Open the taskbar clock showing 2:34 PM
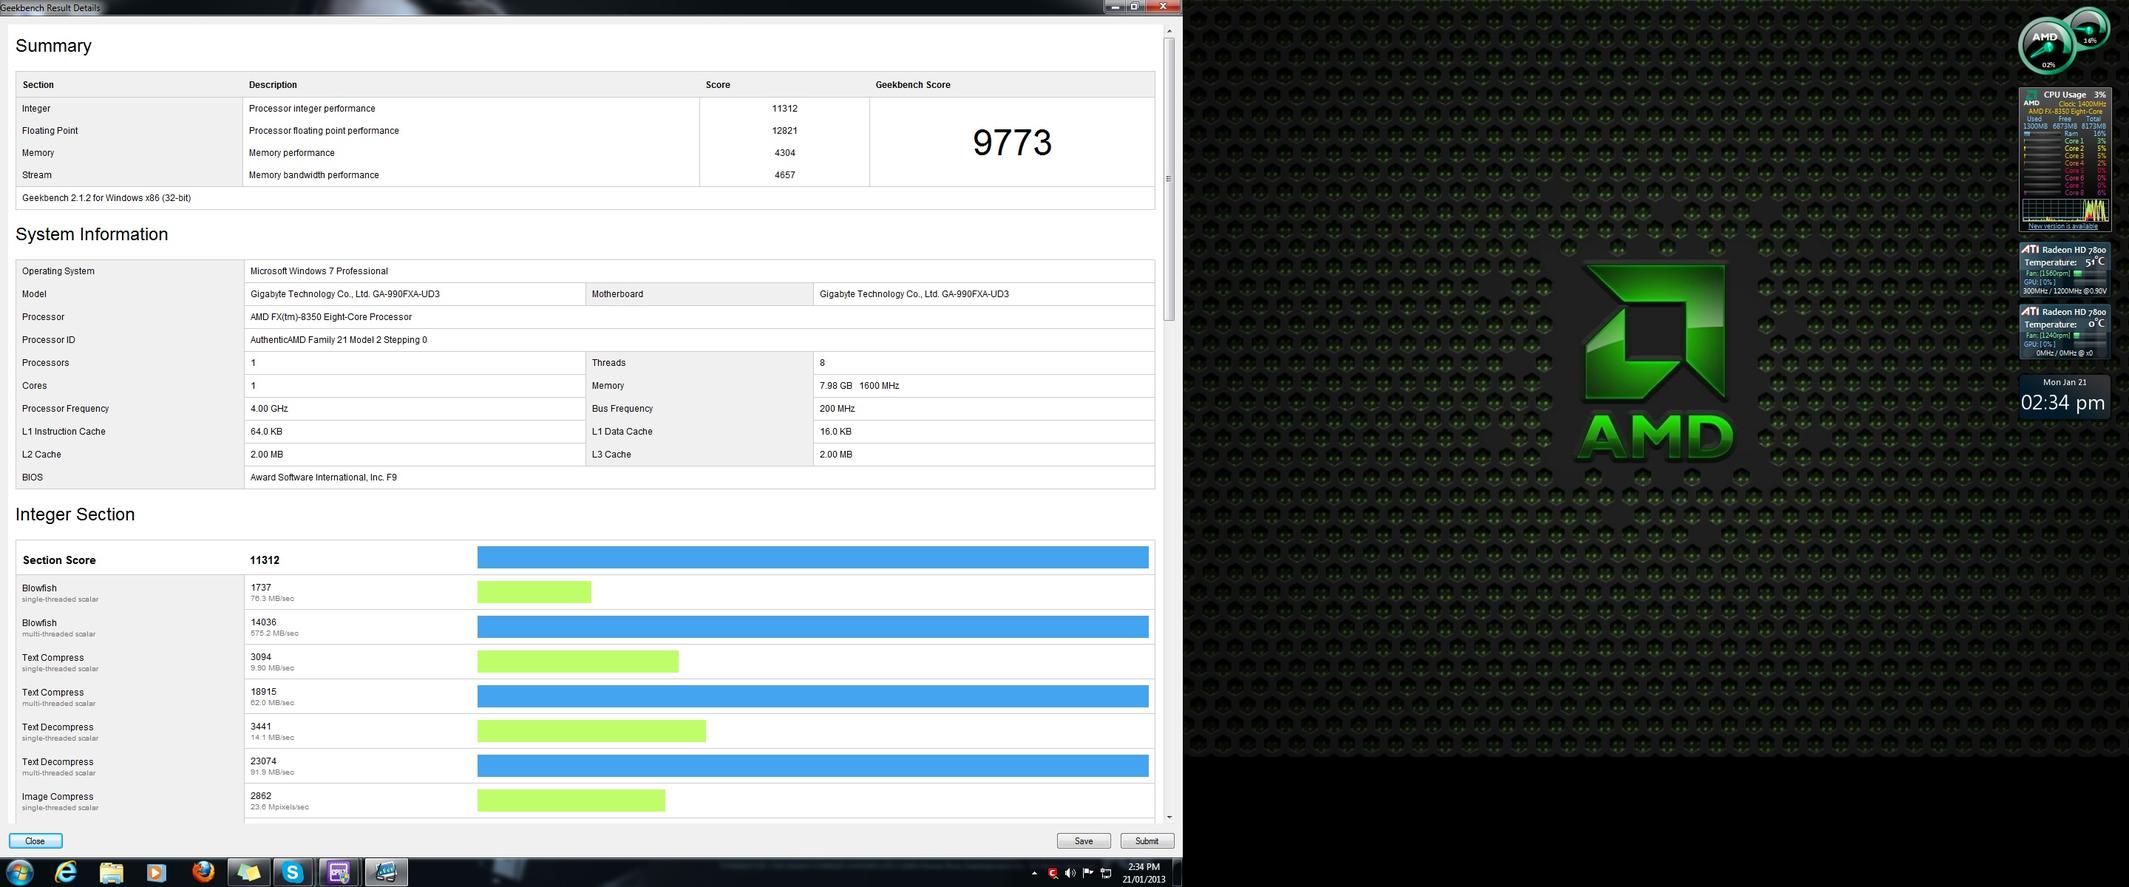Viewport: 2129px width, 887px height. [1144, 873]
